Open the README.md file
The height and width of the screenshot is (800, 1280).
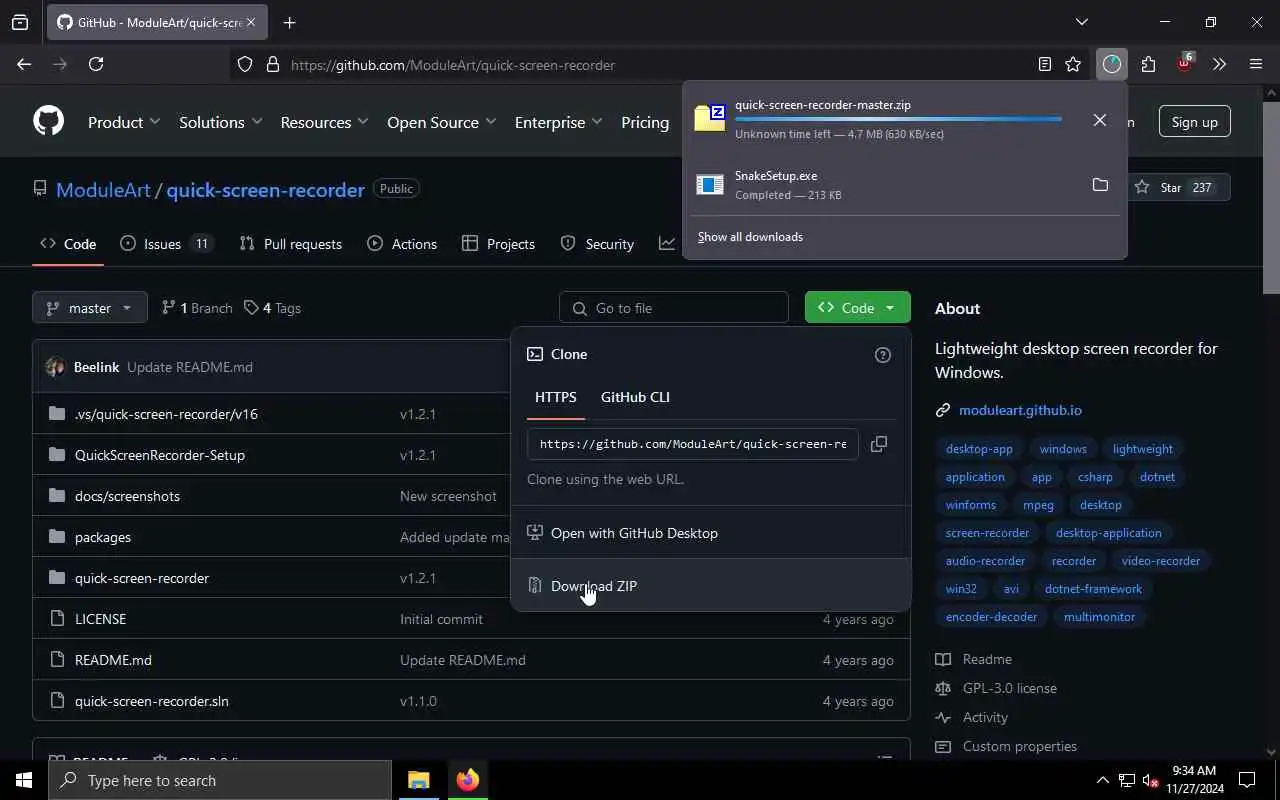coord(113,660)
